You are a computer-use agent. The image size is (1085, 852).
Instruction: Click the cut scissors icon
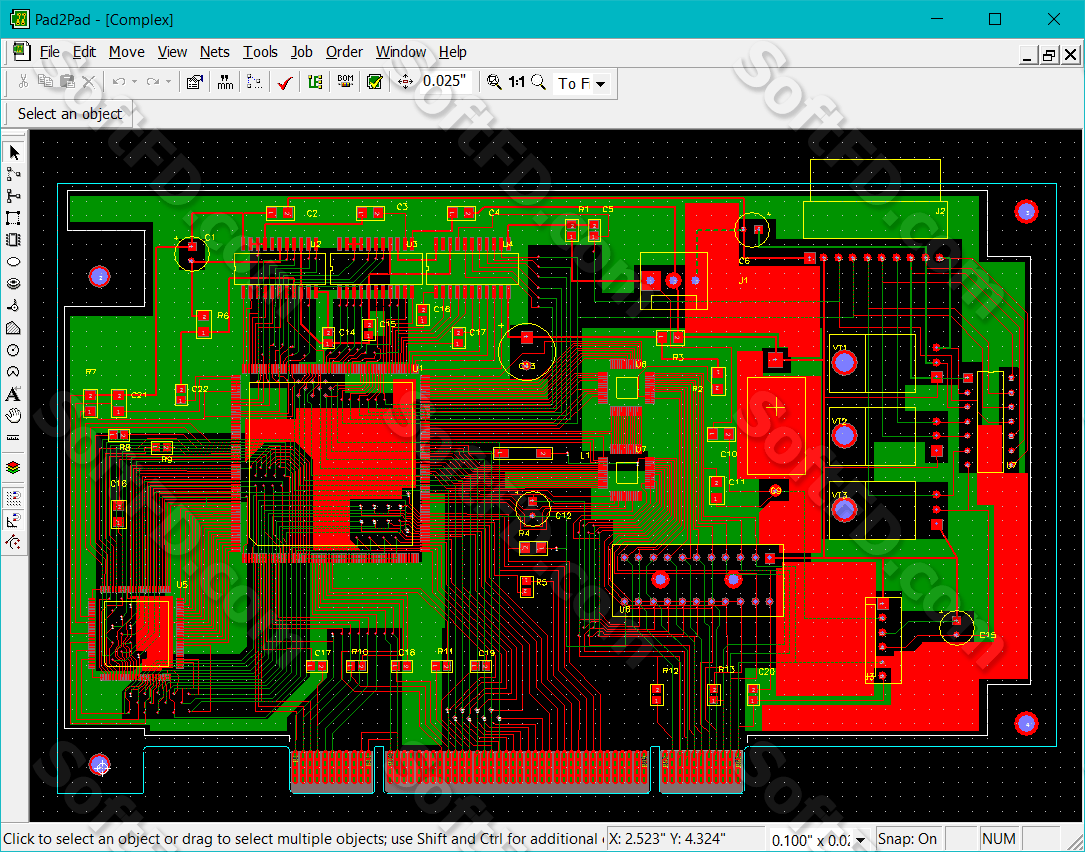[23, 82]
